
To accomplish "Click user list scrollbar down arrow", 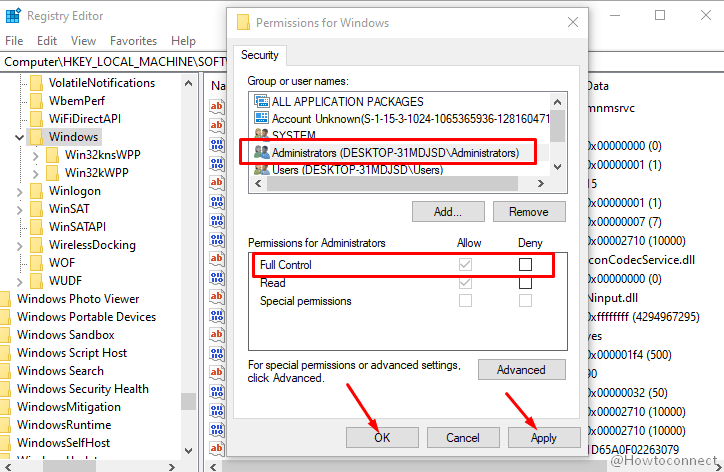I will click(557, 167).
